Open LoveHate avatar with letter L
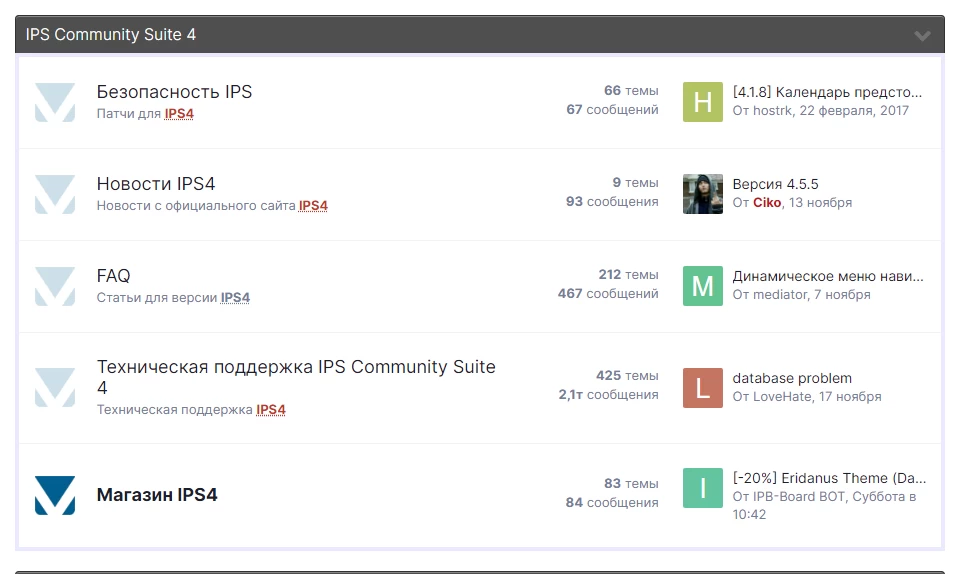The height and width of the screenshot is (574, 955). coord(703,388)
